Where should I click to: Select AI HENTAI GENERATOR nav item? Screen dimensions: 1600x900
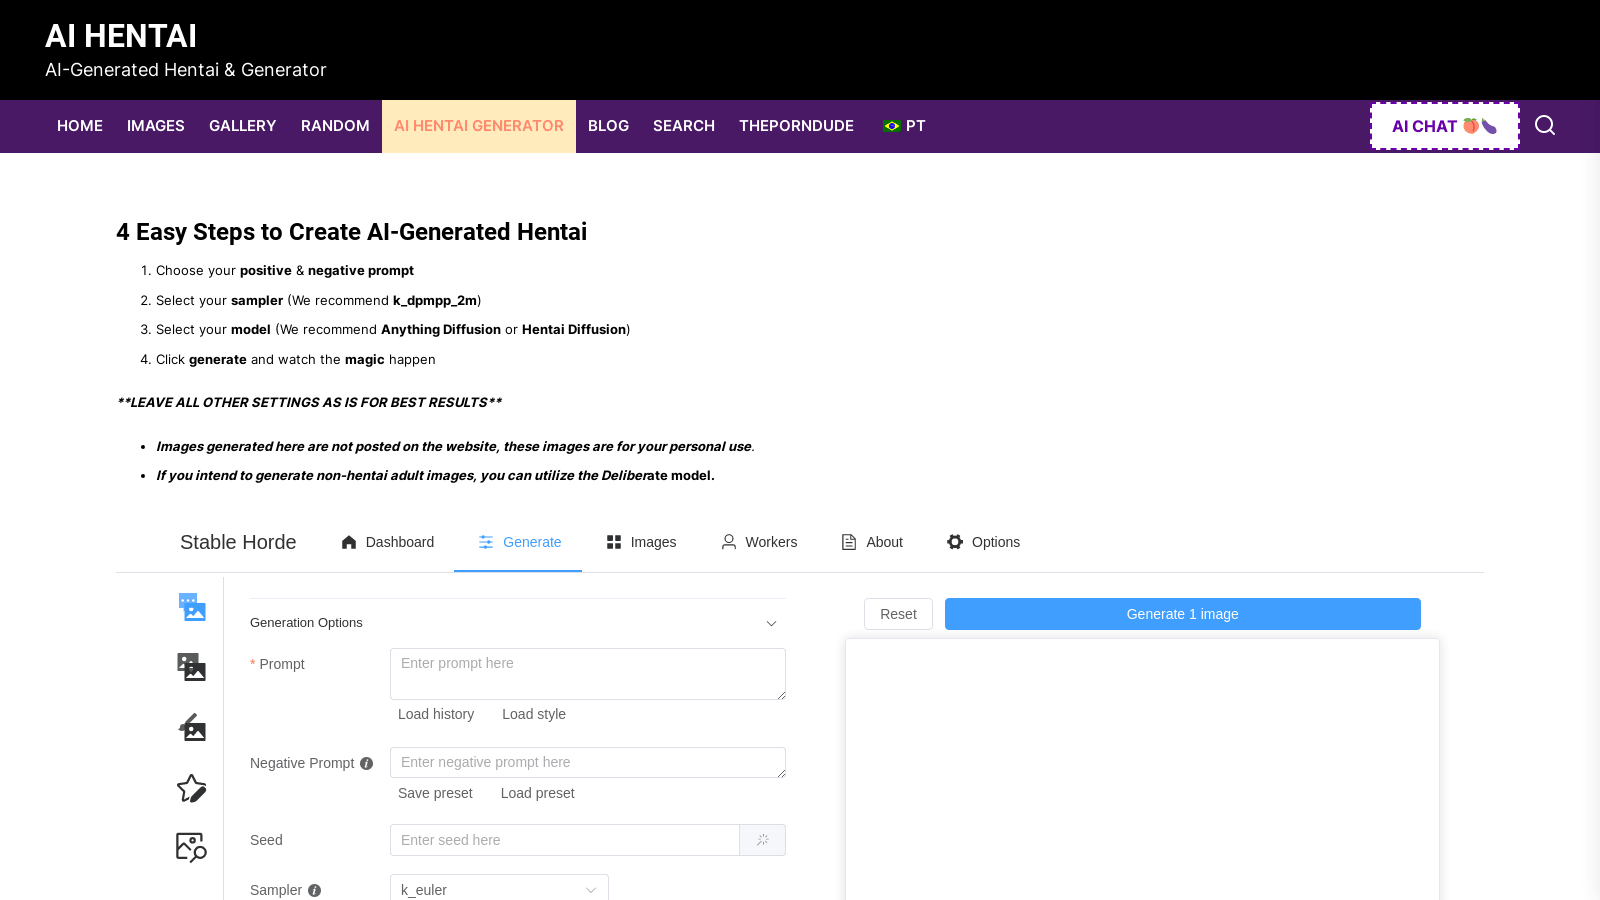coord(479,126)
